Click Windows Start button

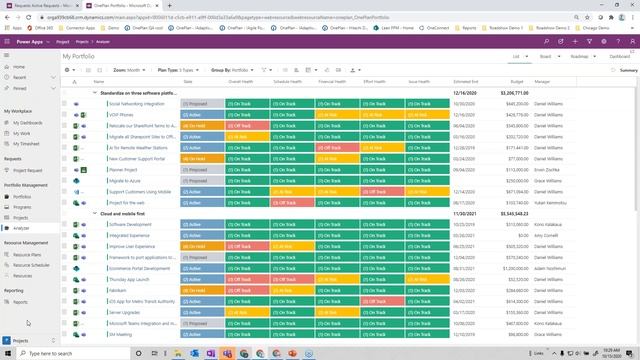(x=7, y=353)
